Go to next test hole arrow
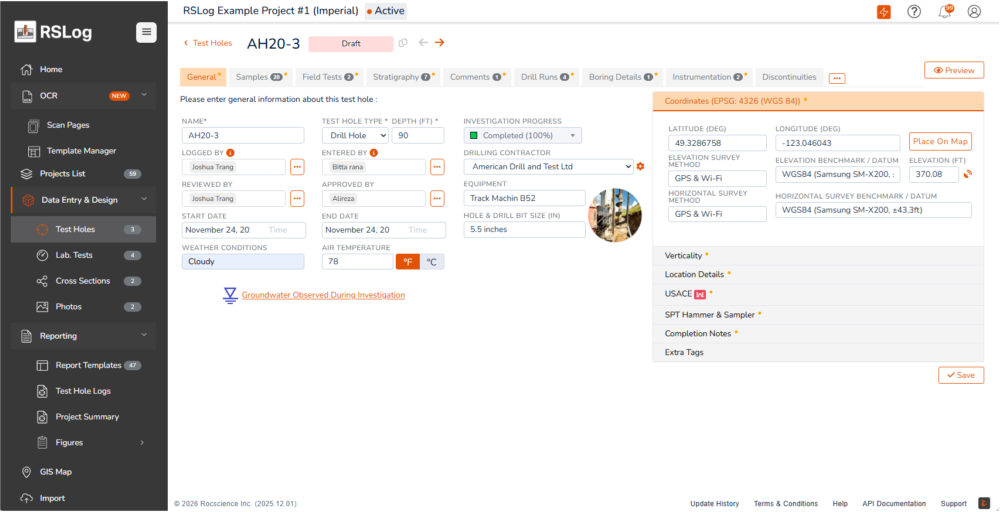The image size is (1000, 512). coord(440,43)
